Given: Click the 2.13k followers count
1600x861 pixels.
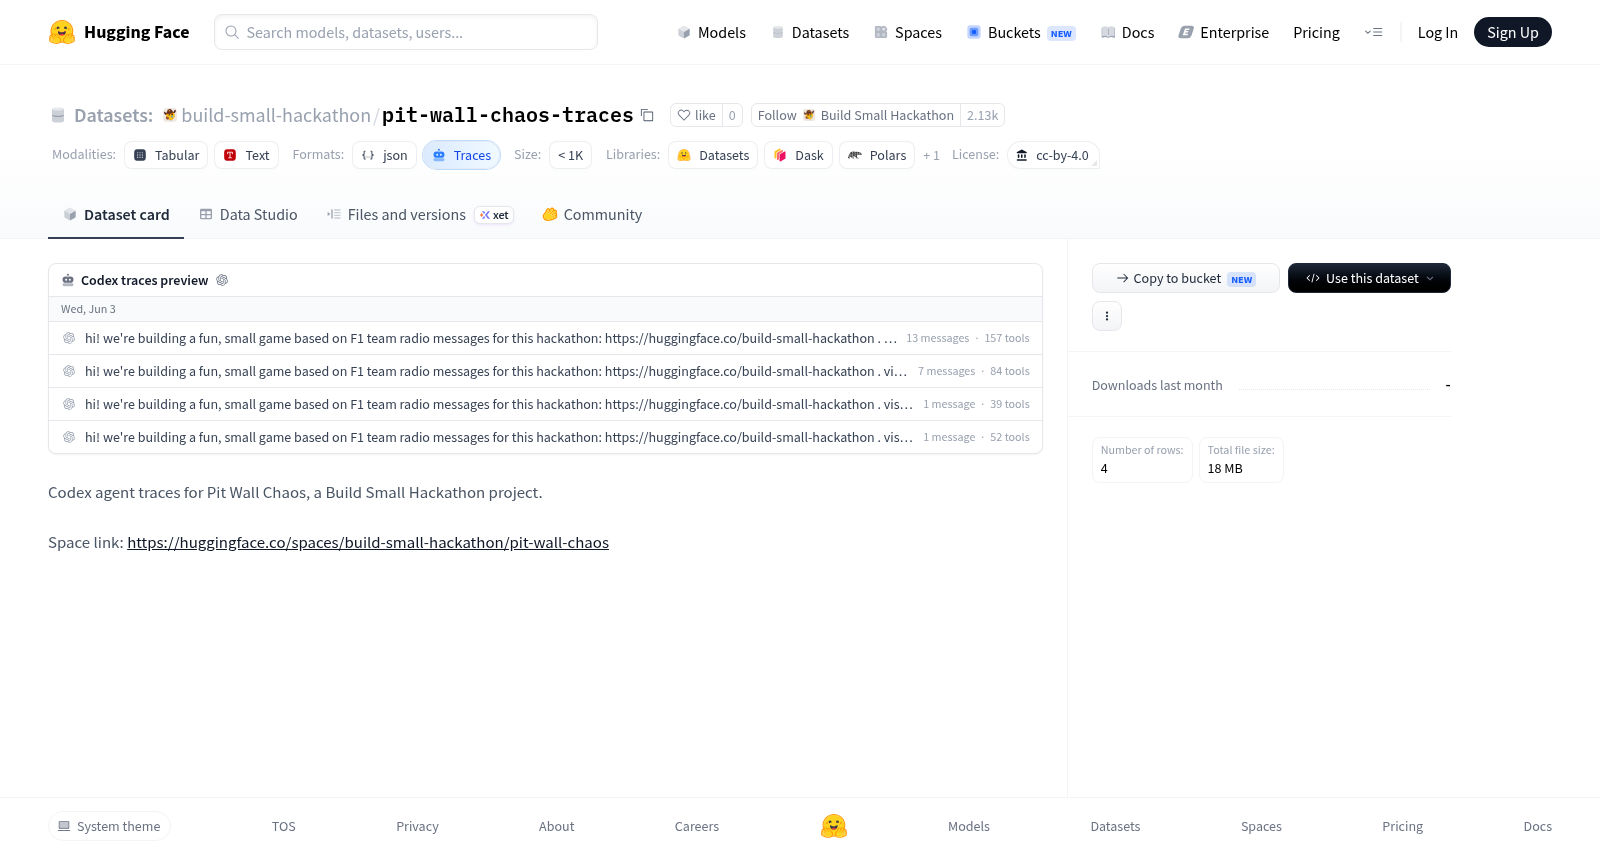Looking at the screenshot, I should click(x=982, y=115).
